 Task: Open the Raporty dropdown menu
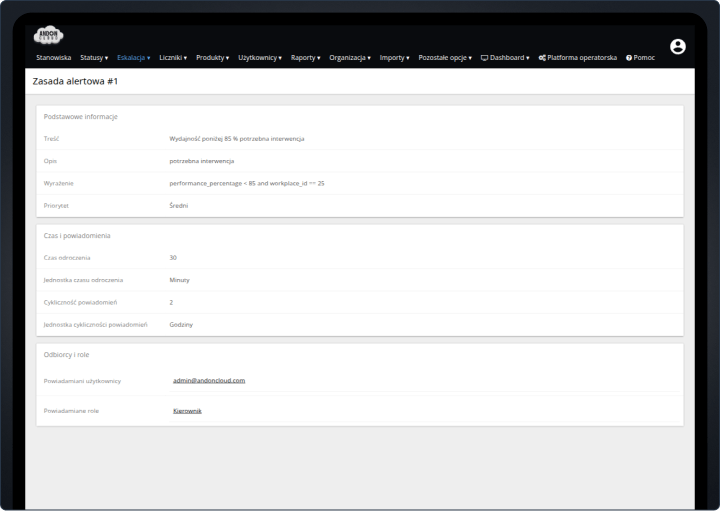[x=305, y=58]
